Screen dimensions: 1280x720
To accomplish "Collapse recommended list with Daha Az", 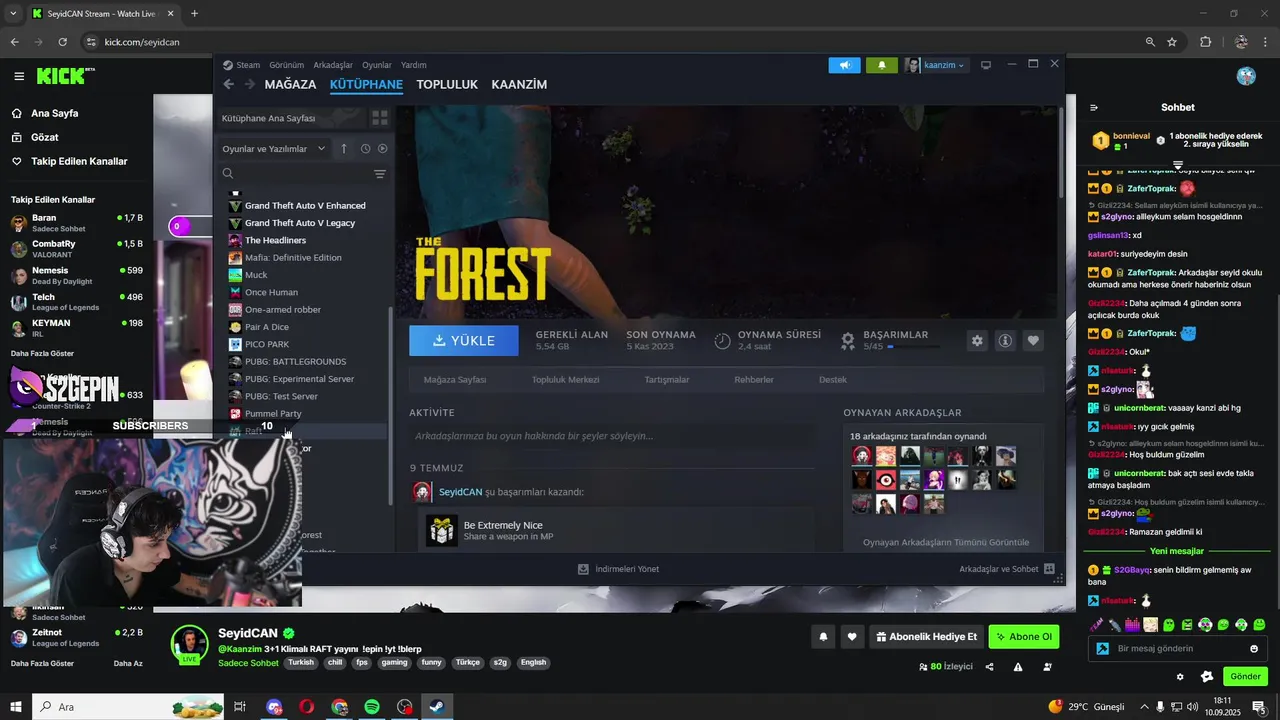I will pos(128,663).
